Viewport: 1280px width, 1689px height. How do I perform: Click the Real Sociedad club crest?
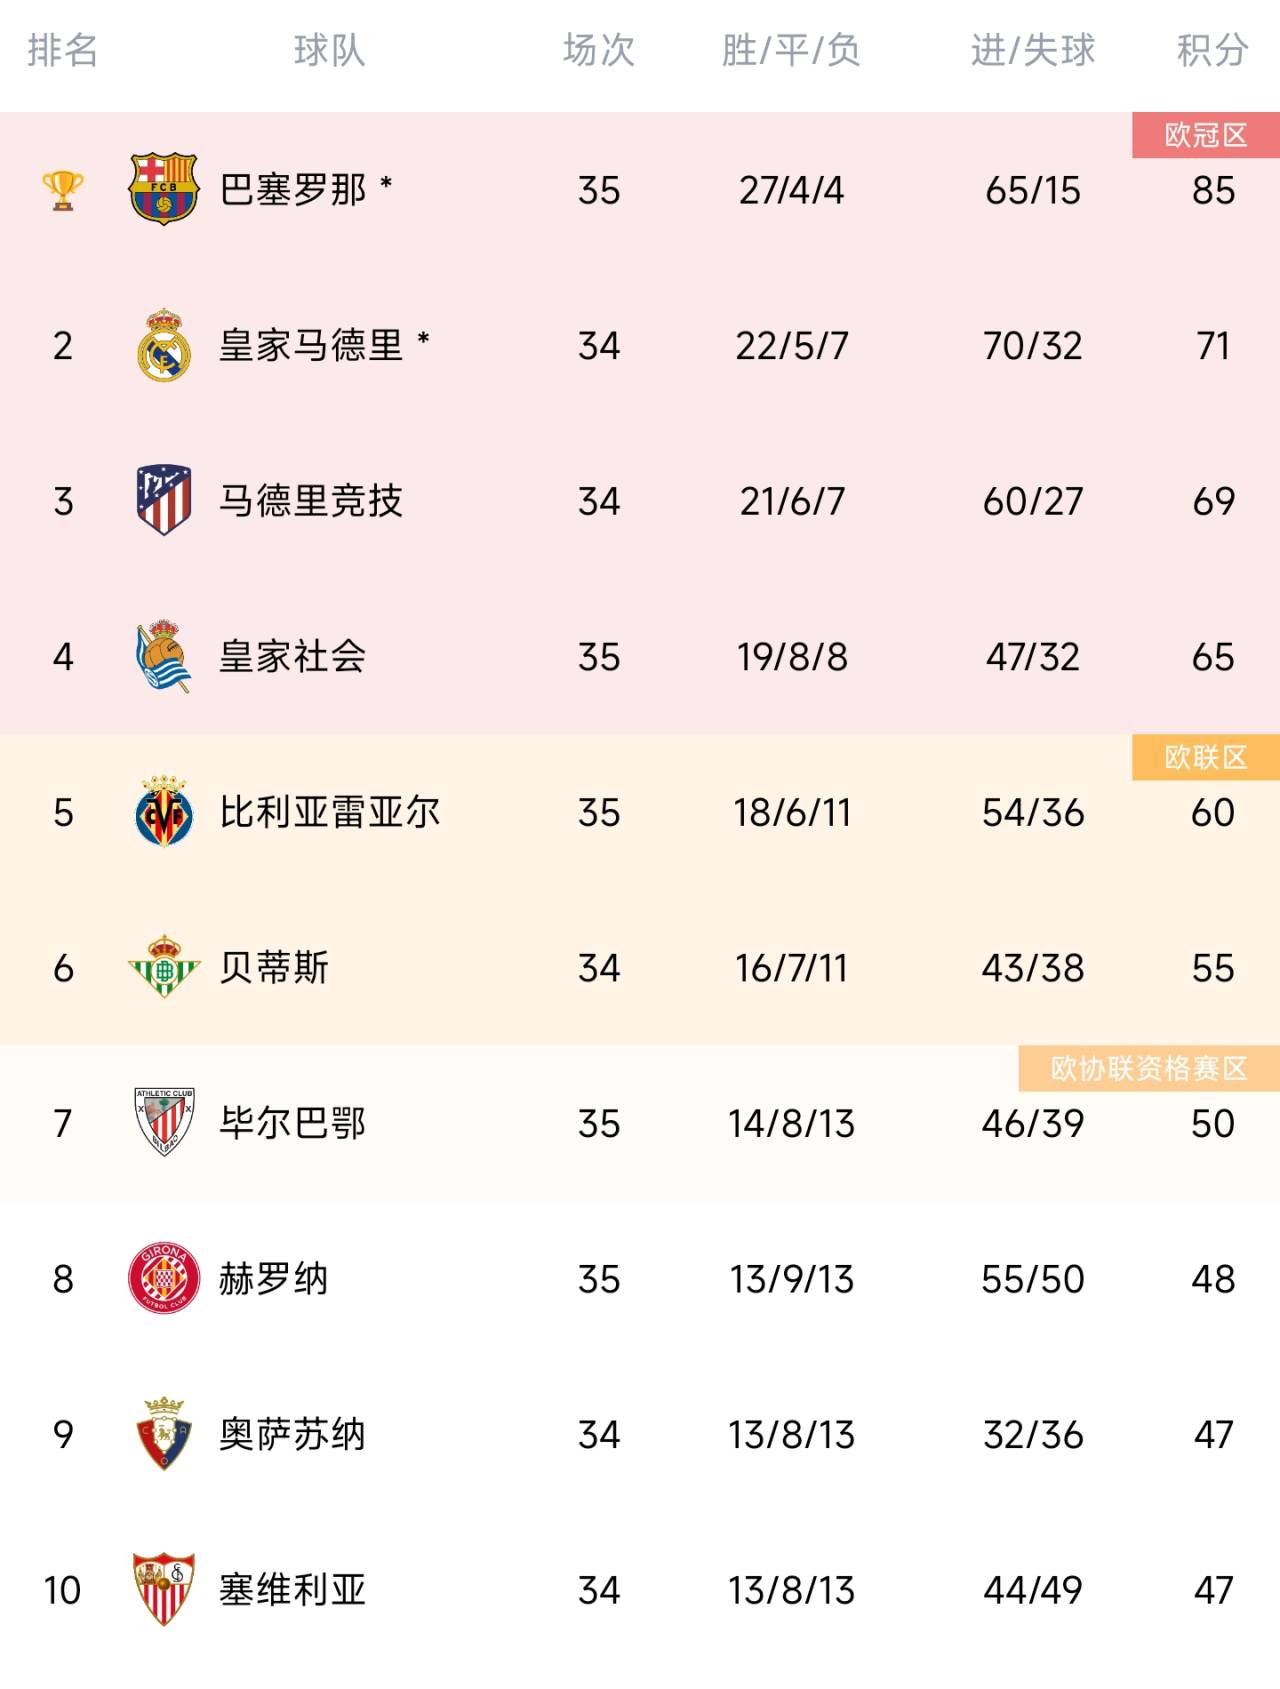[x=163, y=656]
